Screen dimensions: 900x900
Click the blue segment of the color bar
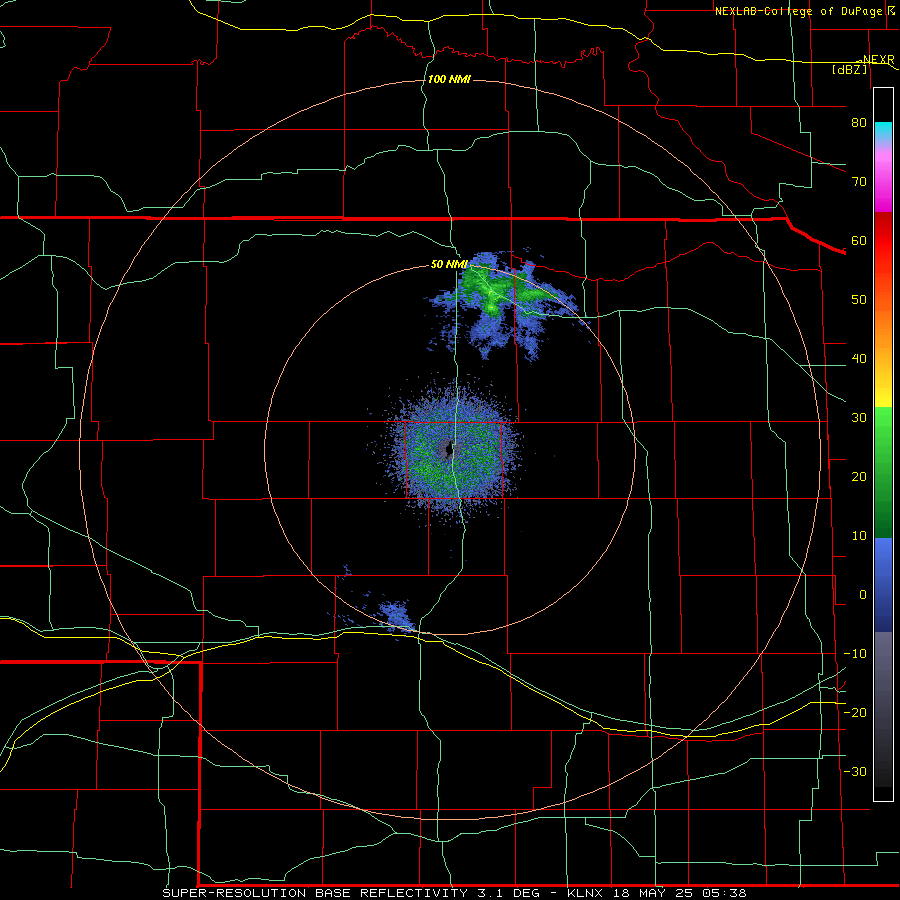pos(883,584)
